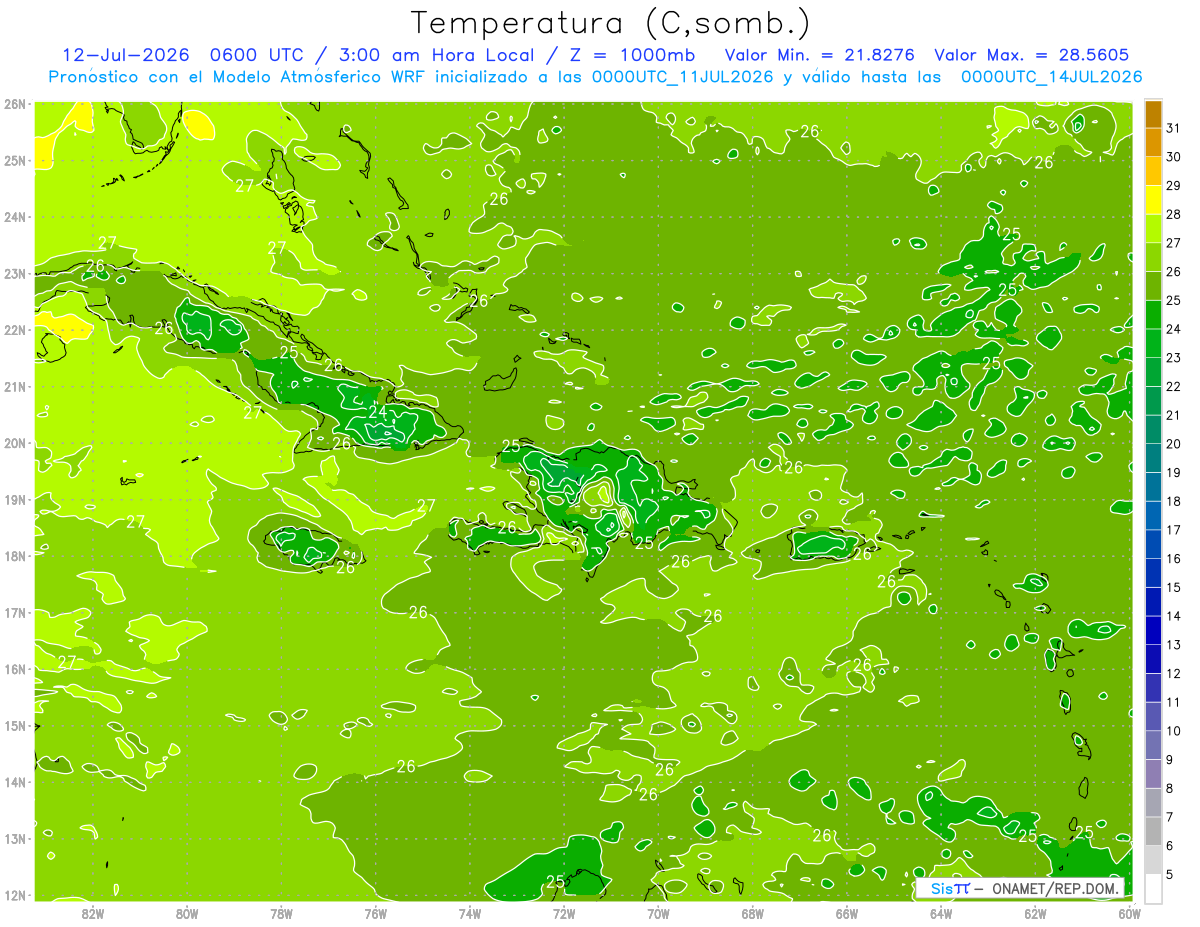Pick the teal swatch between 19 and 20
Screen dimensions: 1200x927
click(x=1153, y=458)
